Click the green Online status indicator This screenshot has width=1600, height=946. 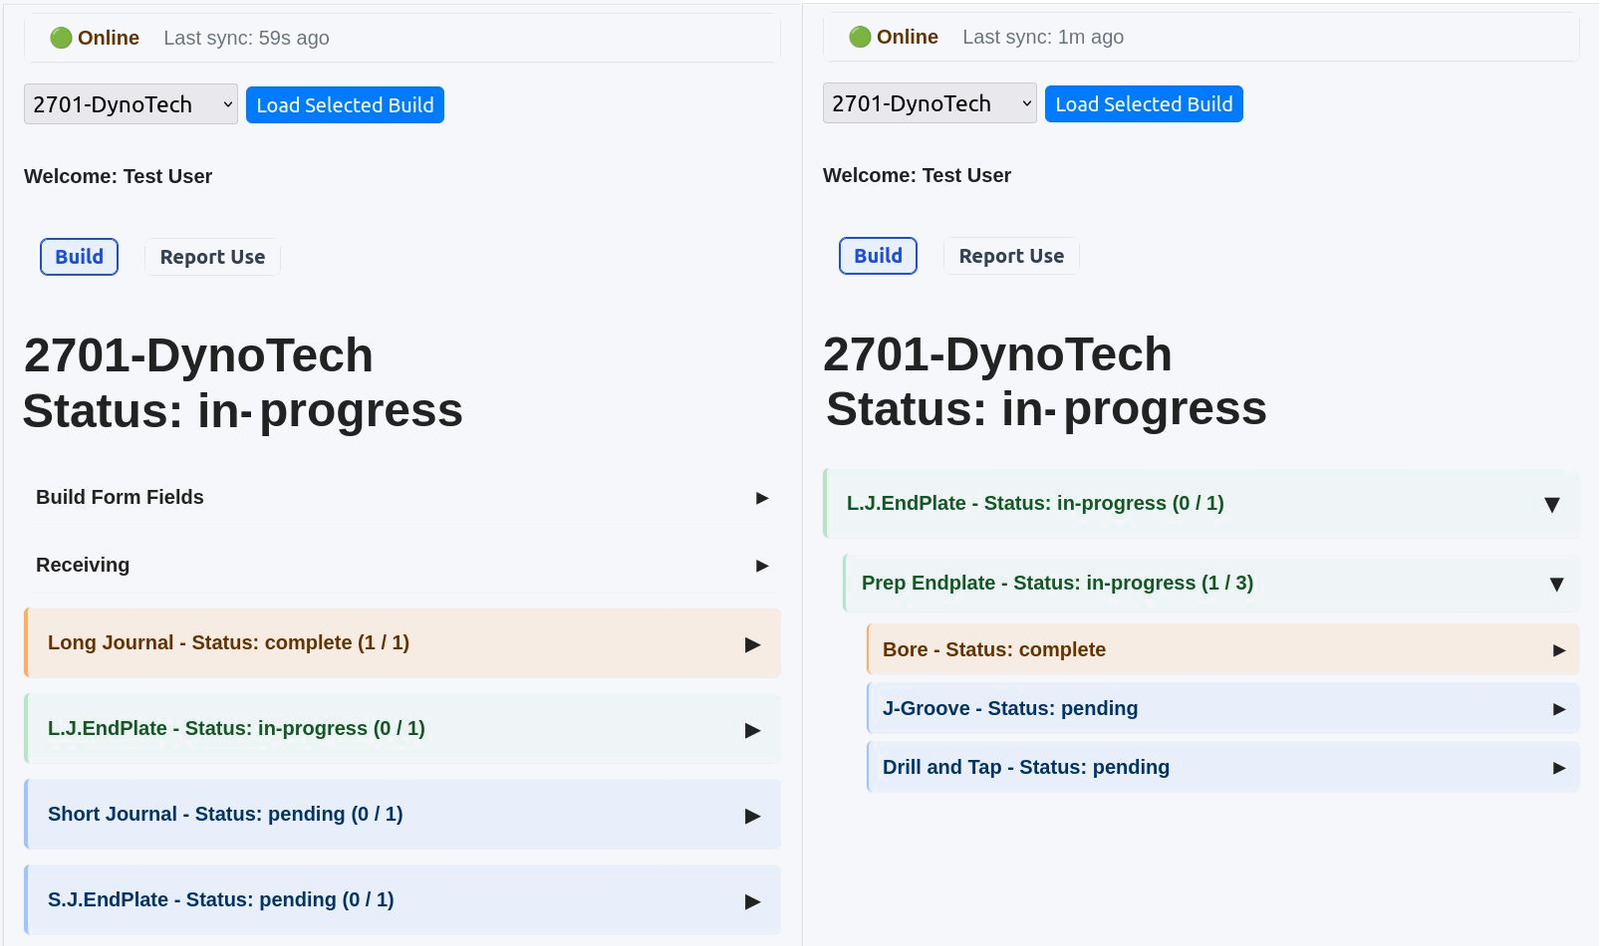pos(61,37)
